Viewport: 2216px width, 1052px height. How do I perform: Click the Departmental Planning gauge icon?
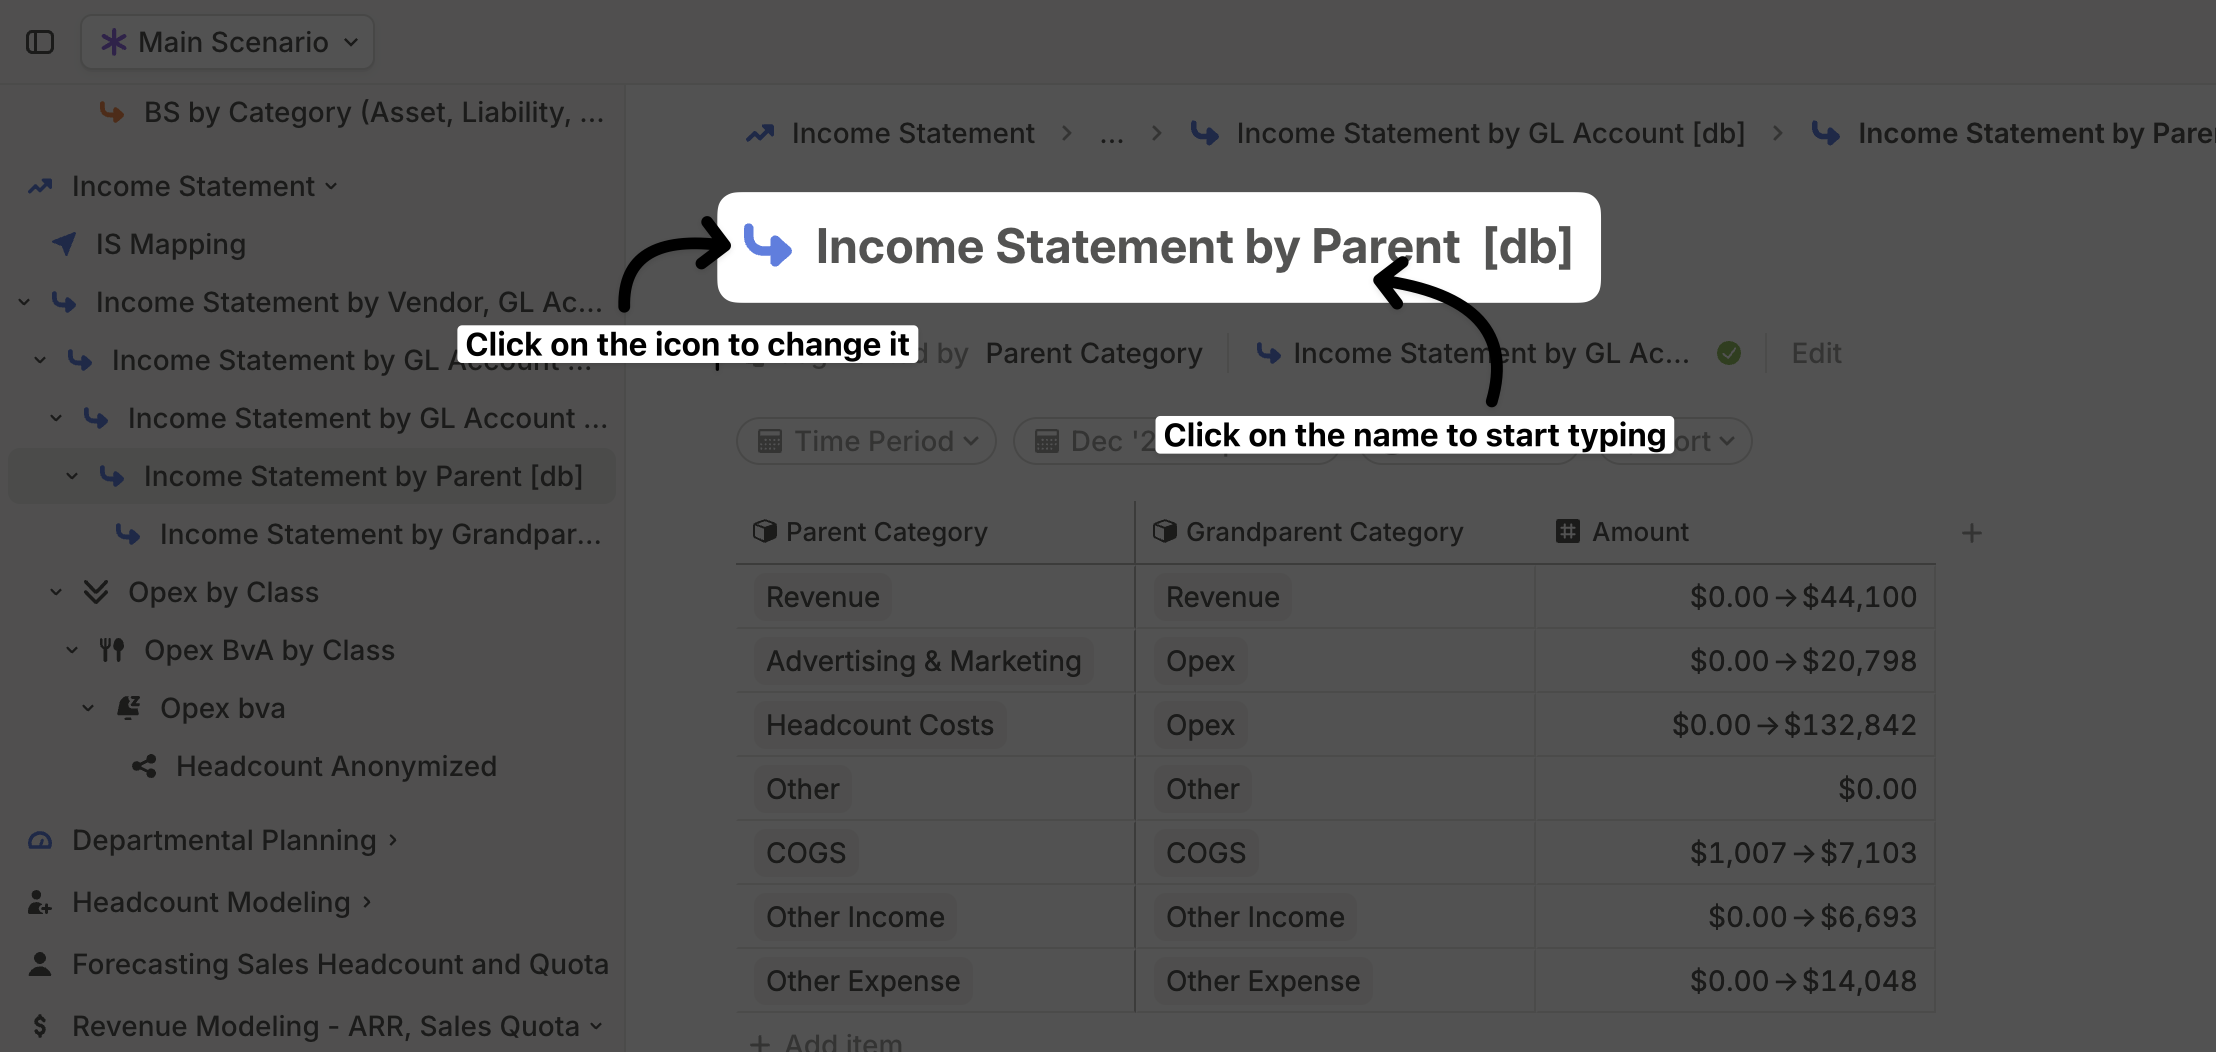(40, 840)
